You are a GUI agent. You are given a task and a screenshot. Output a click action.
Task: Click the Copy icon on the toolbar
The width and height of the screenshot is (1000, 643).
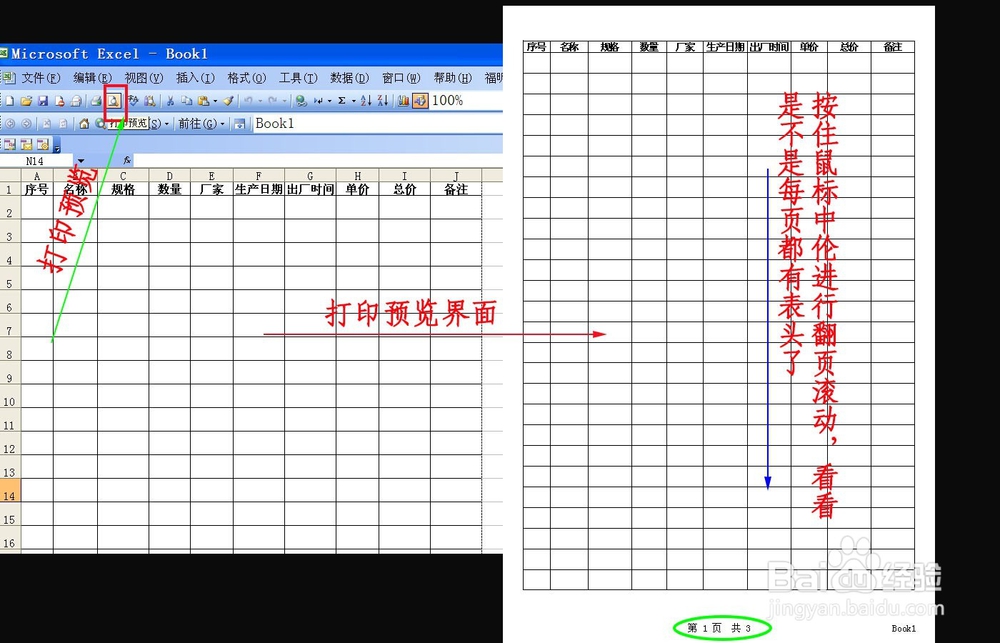pyautogui.click(x=185, y=101)
